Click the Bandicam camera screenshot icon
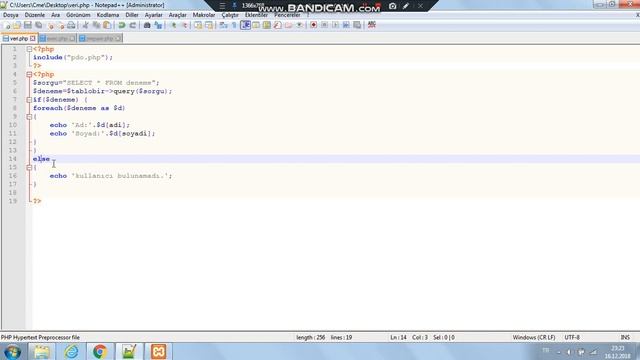The height and width of the screenshot is (360, 640). (x=392, y=6)
